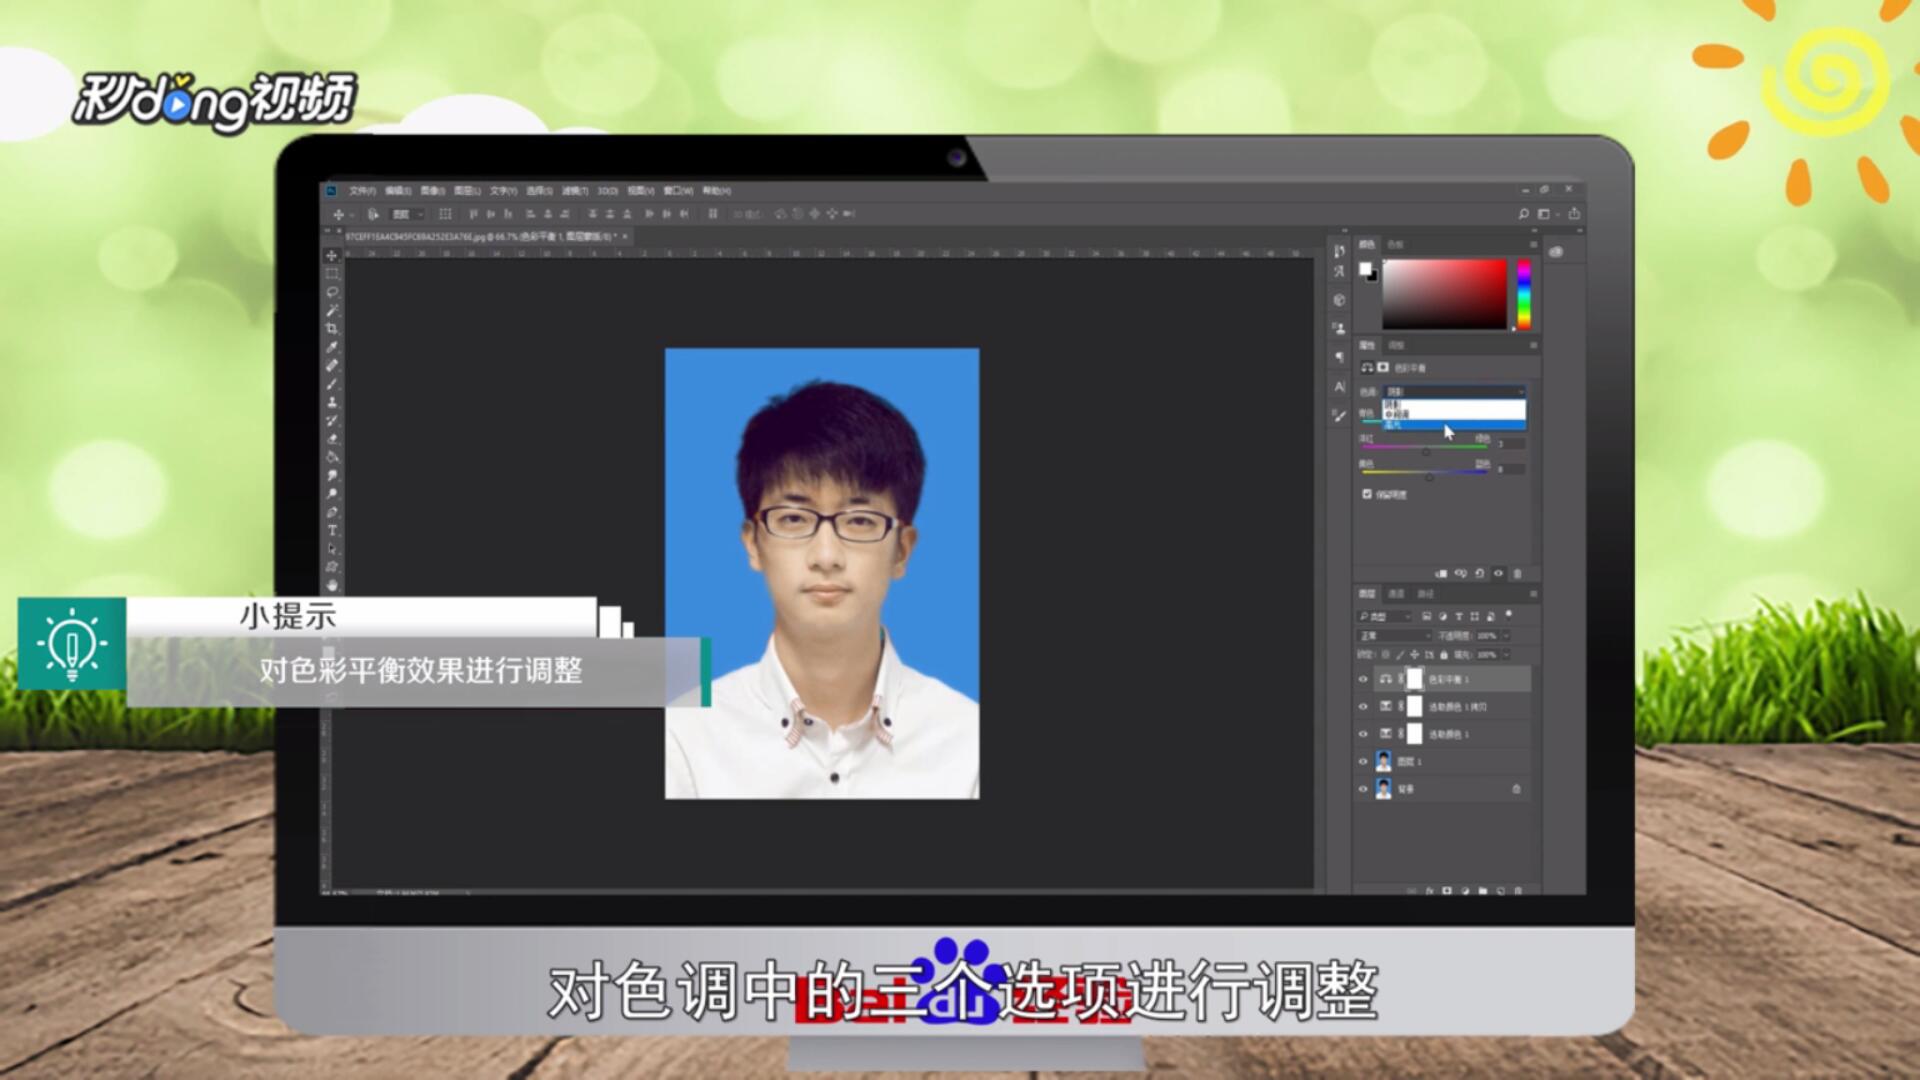Open the Tone dropdown in Properties
1920x1080 pixels.
tap(1455, 392)
